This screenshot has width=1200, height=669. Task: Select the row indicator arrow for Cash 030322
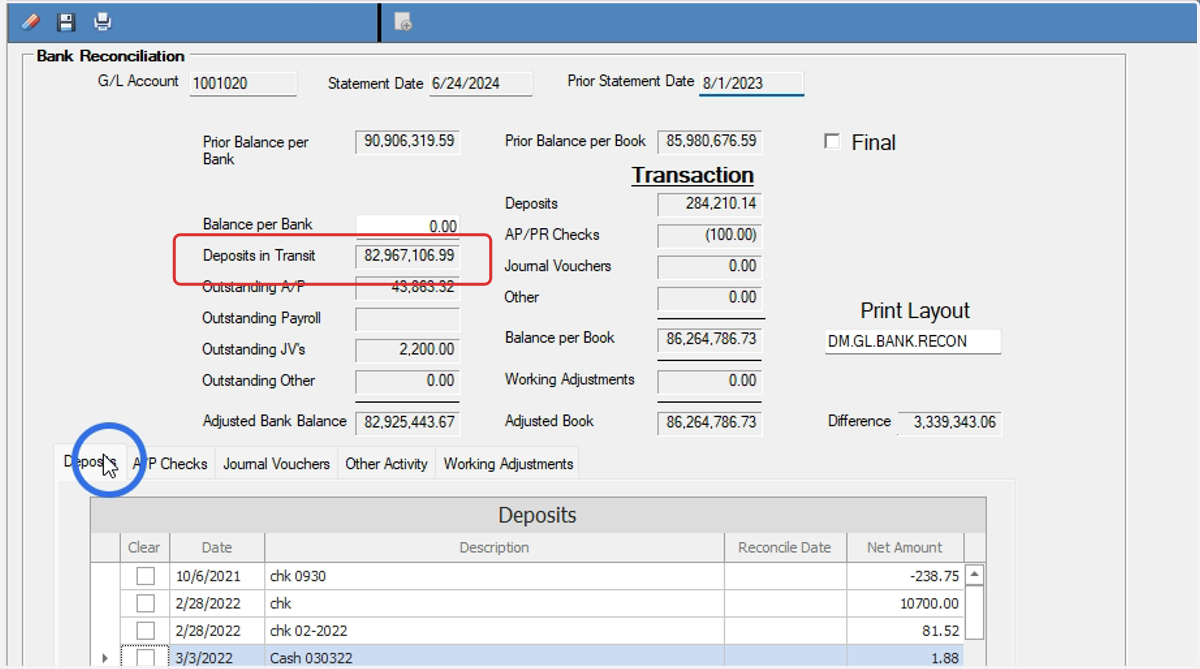[105, 658]
